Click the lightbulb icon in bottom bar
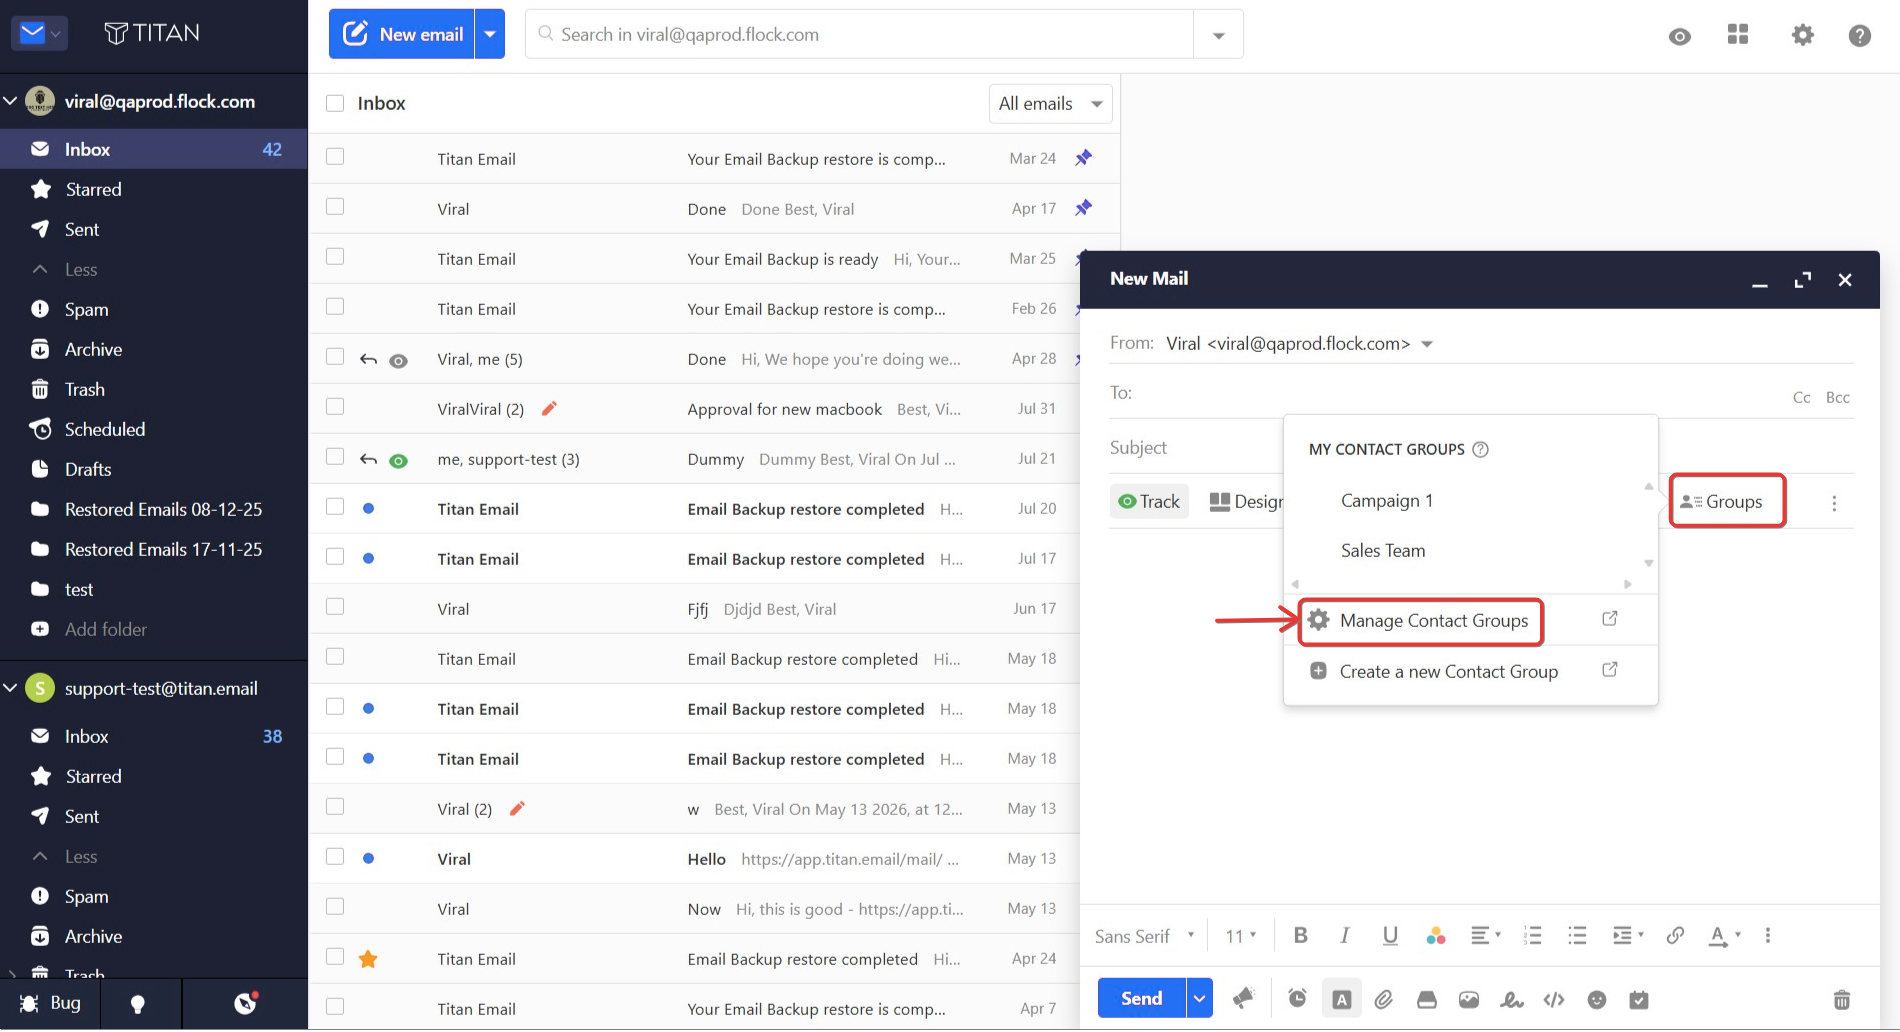Image resolution: width=1900 pixels, height=1032 pixels. (138, 1004)
